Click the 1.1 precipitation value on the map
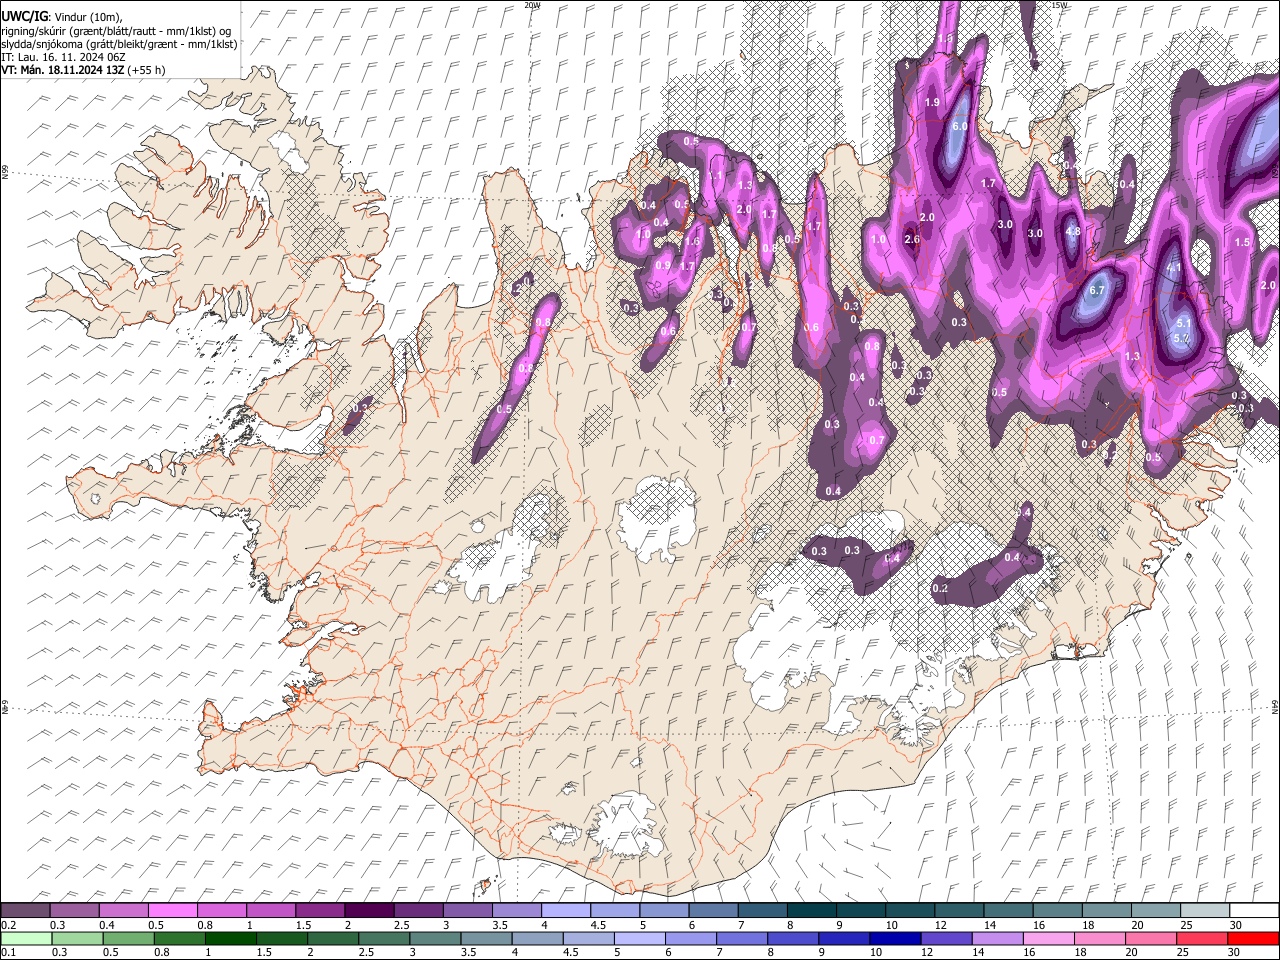Screen dimensions: 1280x960 (715, 175)
